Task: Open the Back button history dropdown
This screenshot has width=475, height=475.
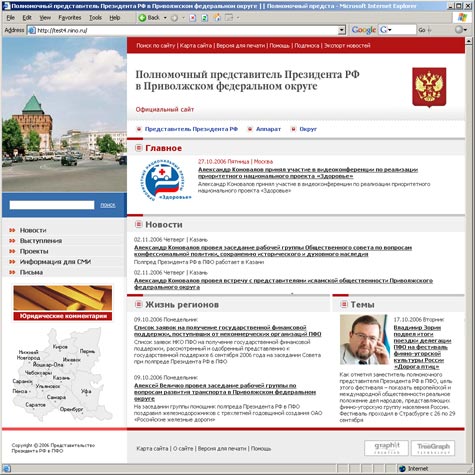Action: coord(165,18)
